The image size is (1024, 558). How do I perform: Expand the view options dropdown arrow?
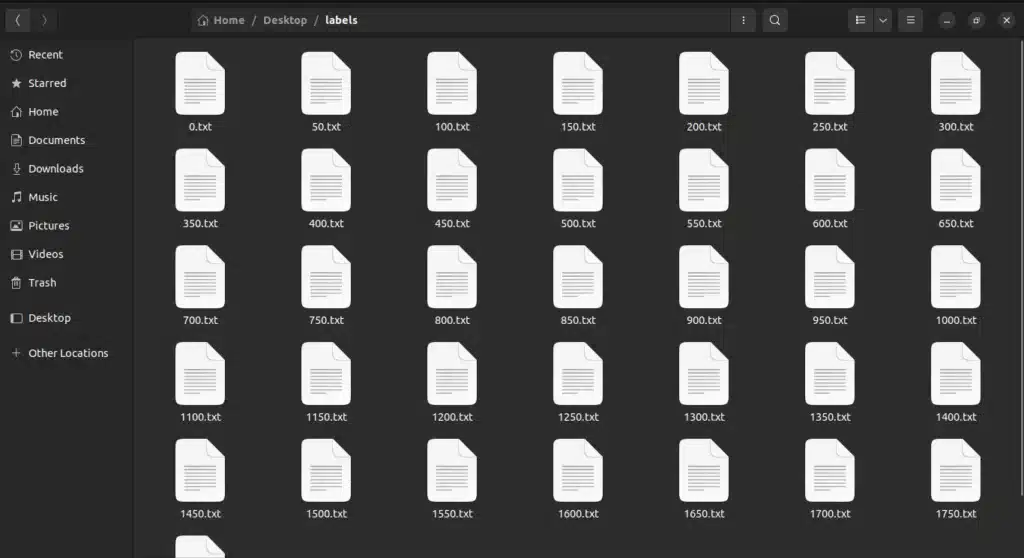(x=882, y=20)
